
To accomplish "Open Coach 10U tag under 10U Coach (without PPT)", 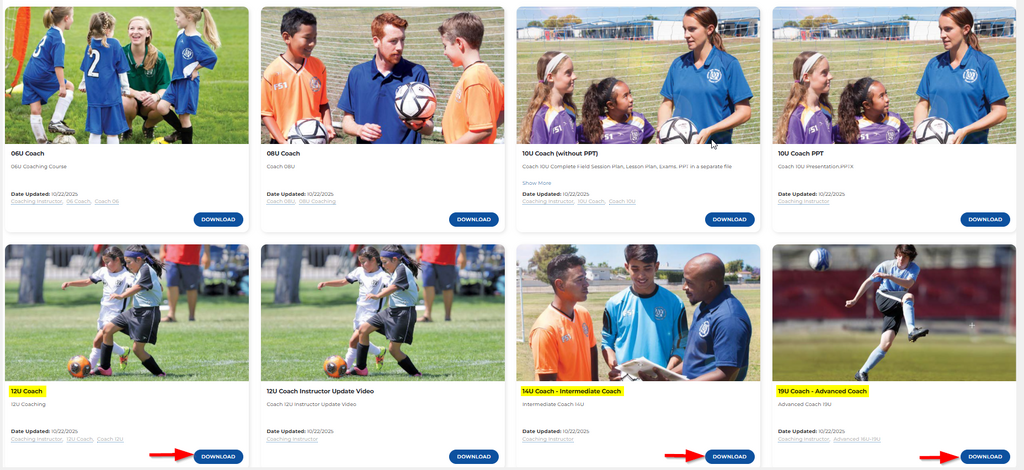I will click(622, 202).
